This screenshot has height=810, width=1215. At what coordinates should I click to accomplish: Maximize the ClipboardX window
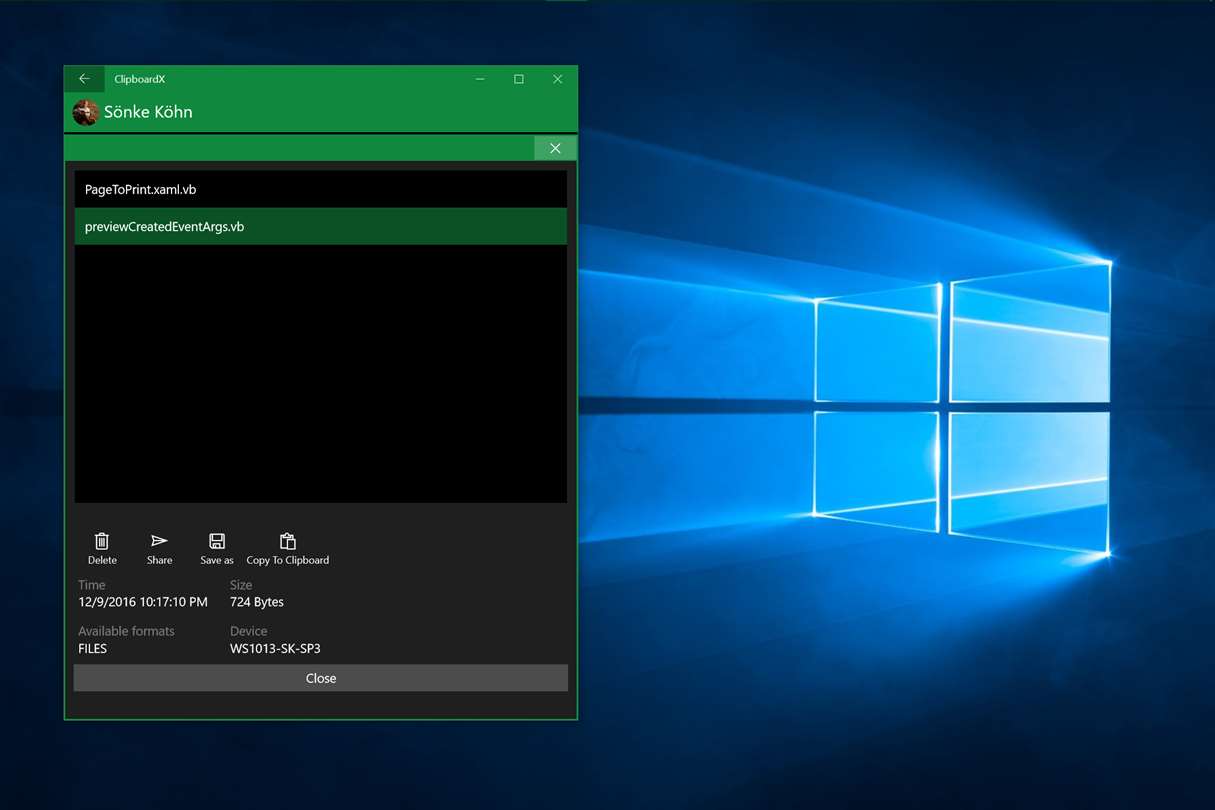click(x=519, y=79)
